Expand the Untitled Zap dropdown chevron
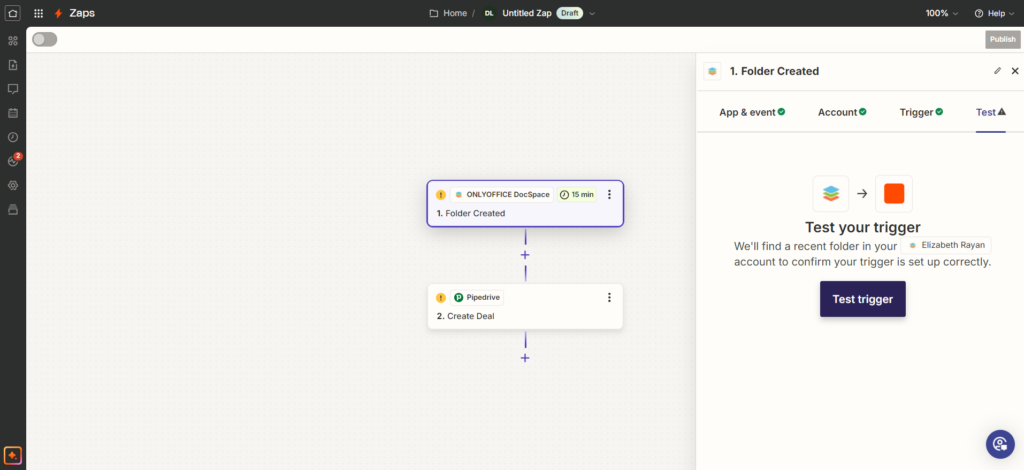The height and width of the screenshot is (470, 1024). pyautogui.click(x=592, y=14)
